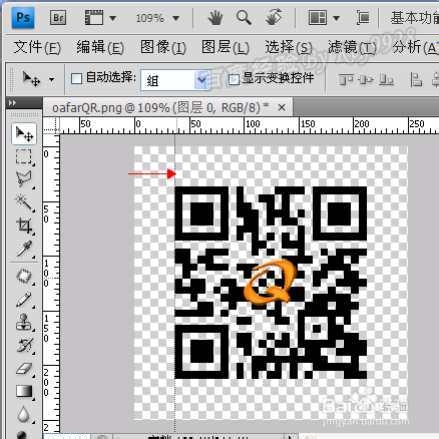Viewport: 439px width, 439px height.
Task: Open the 选择(S) menu
Action: coord(289,47)
